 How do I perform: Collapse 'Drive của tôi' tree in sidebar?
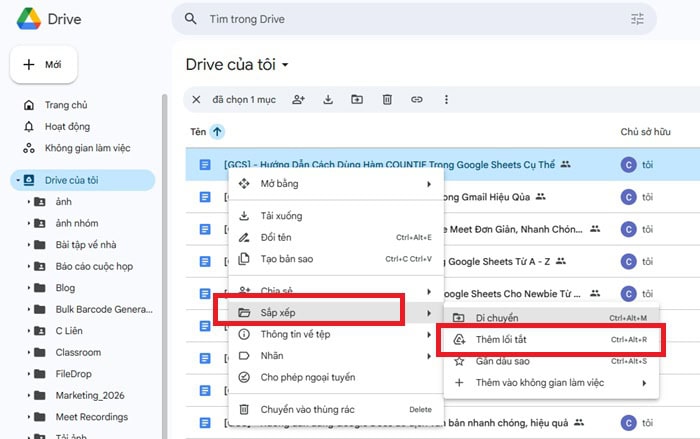pyautogui.click(x=17, y=180)
